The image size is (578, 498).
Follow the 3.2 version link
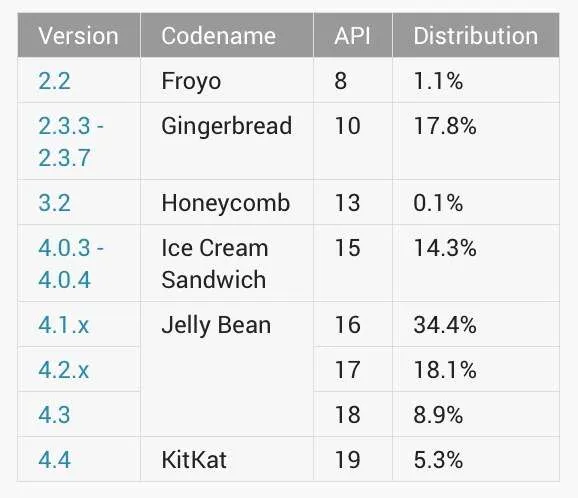54,203
